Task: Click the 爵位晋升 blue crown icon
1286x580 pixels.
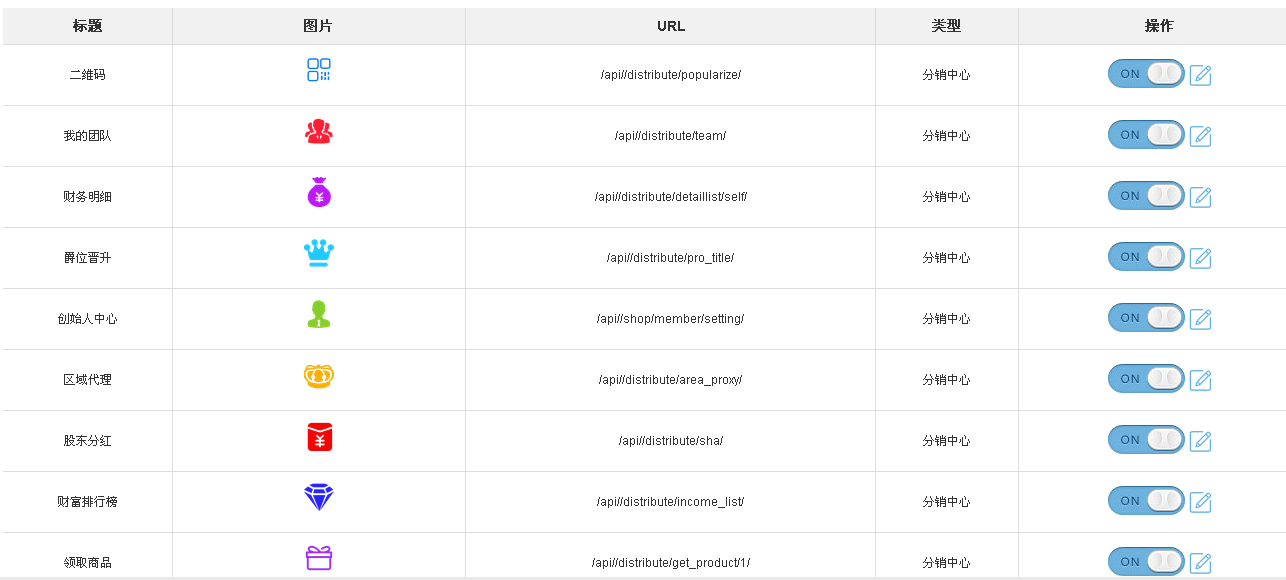Action: [319, 253]
